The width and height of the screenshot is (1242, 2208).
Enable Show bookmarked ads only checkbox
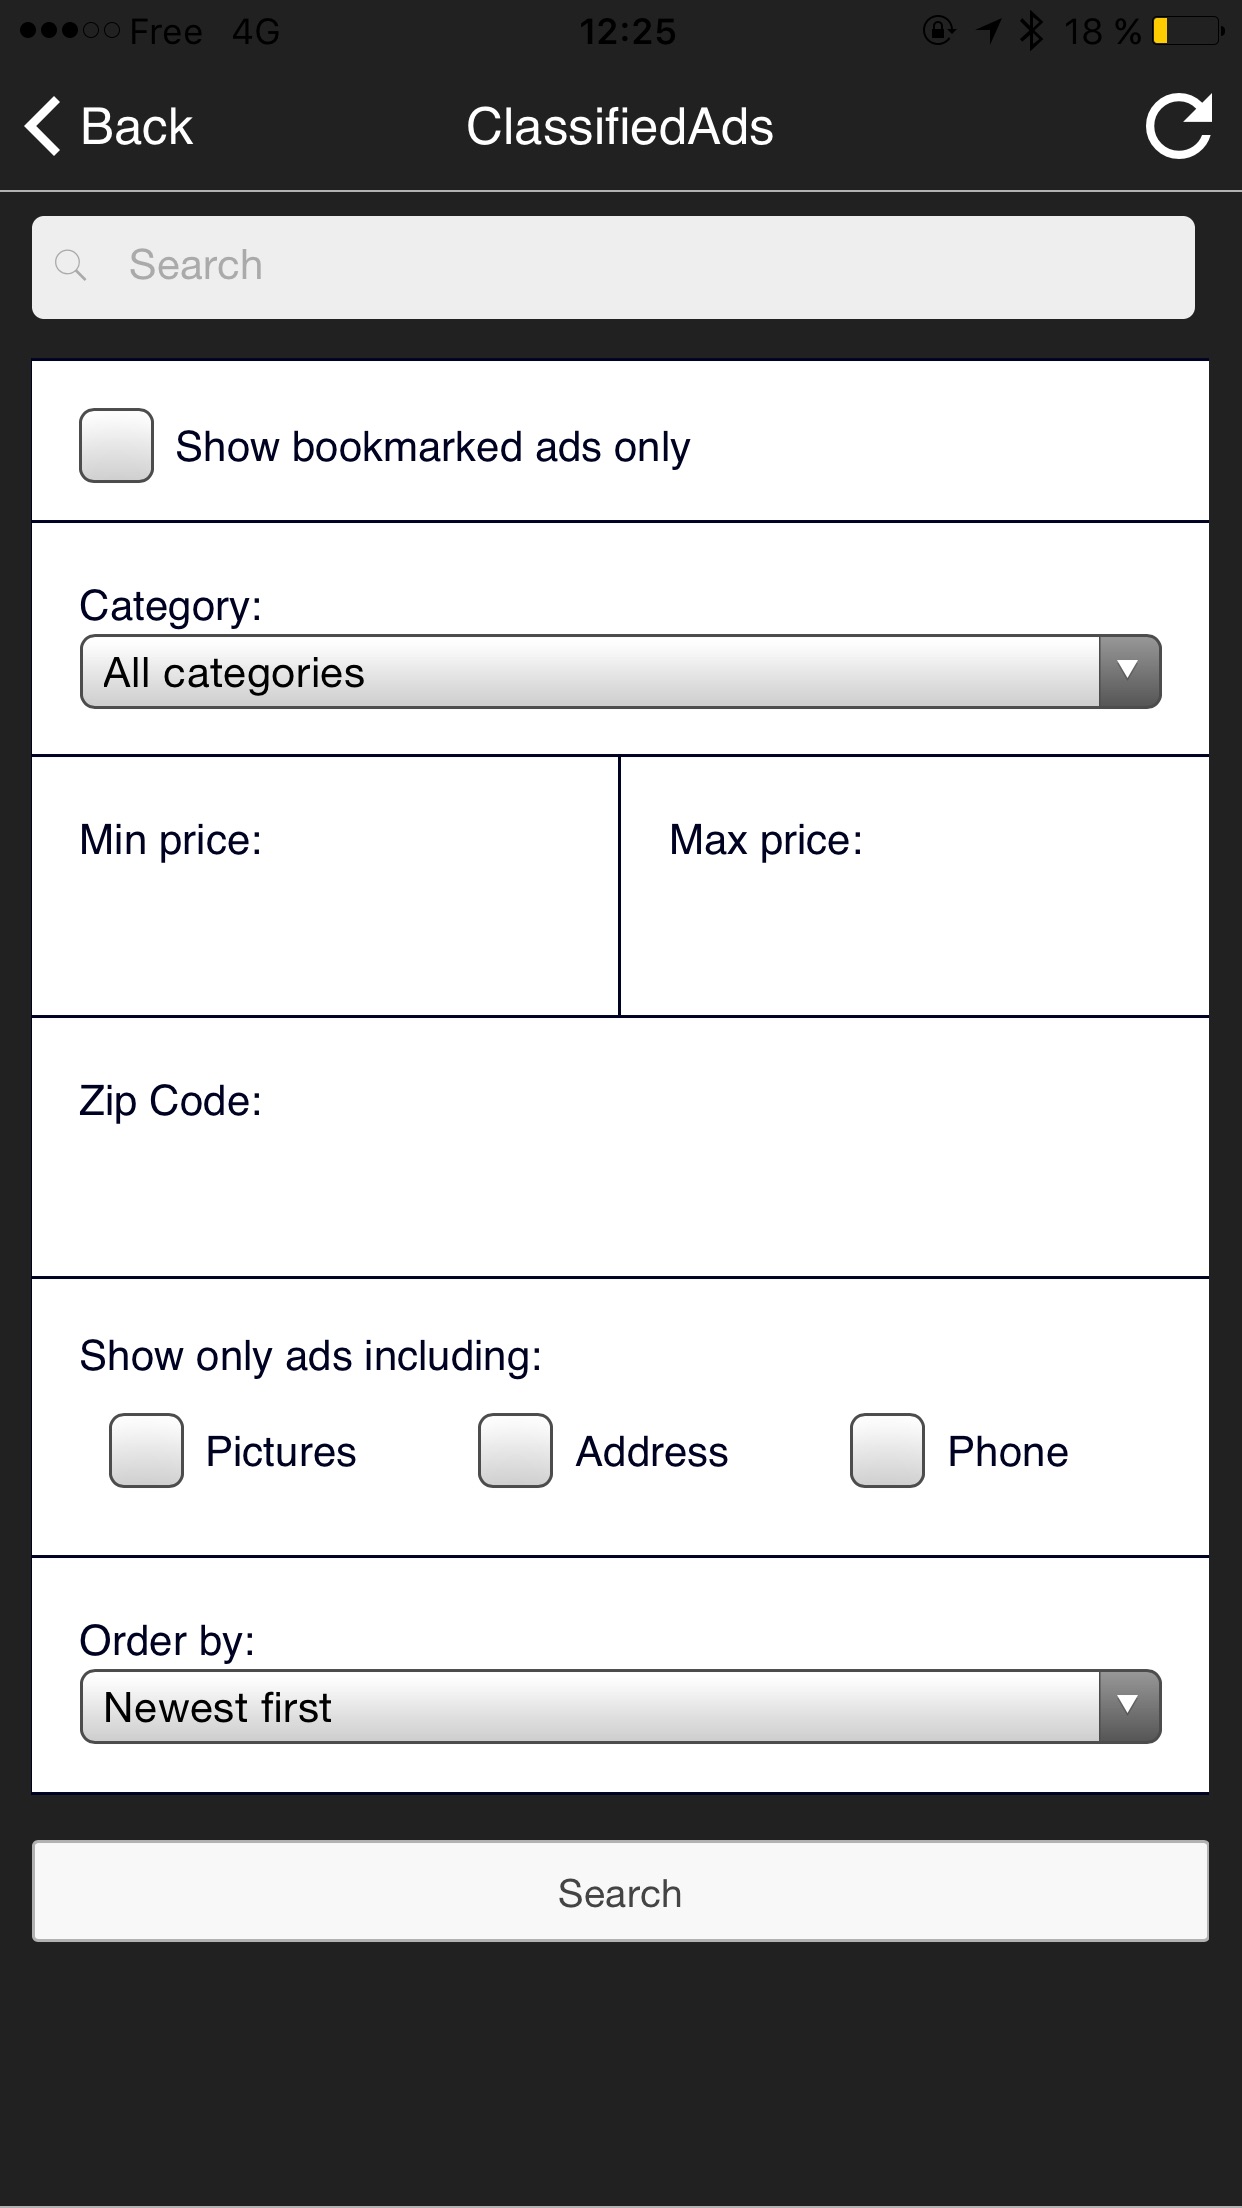pos(116,446)
